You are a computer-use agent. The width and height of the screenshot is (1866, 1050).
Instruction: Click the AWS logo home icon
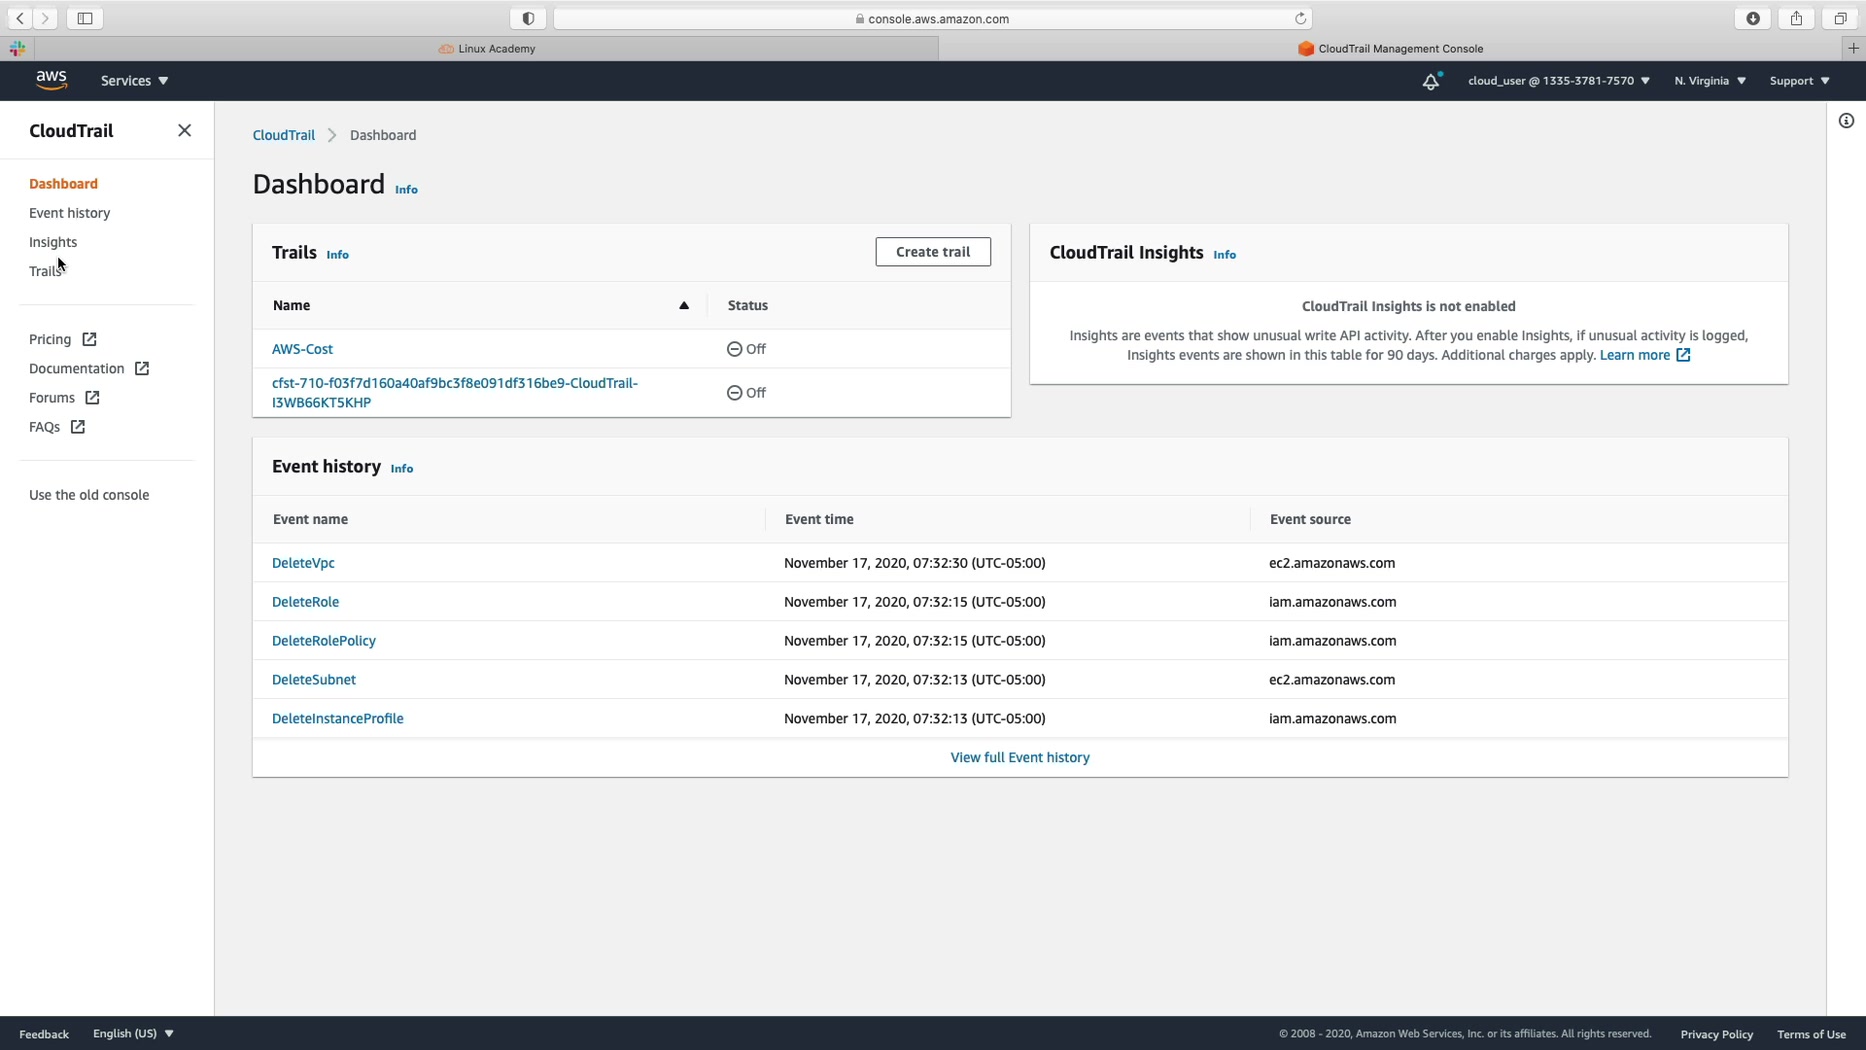pyautogui.click(x=51, y=80)
